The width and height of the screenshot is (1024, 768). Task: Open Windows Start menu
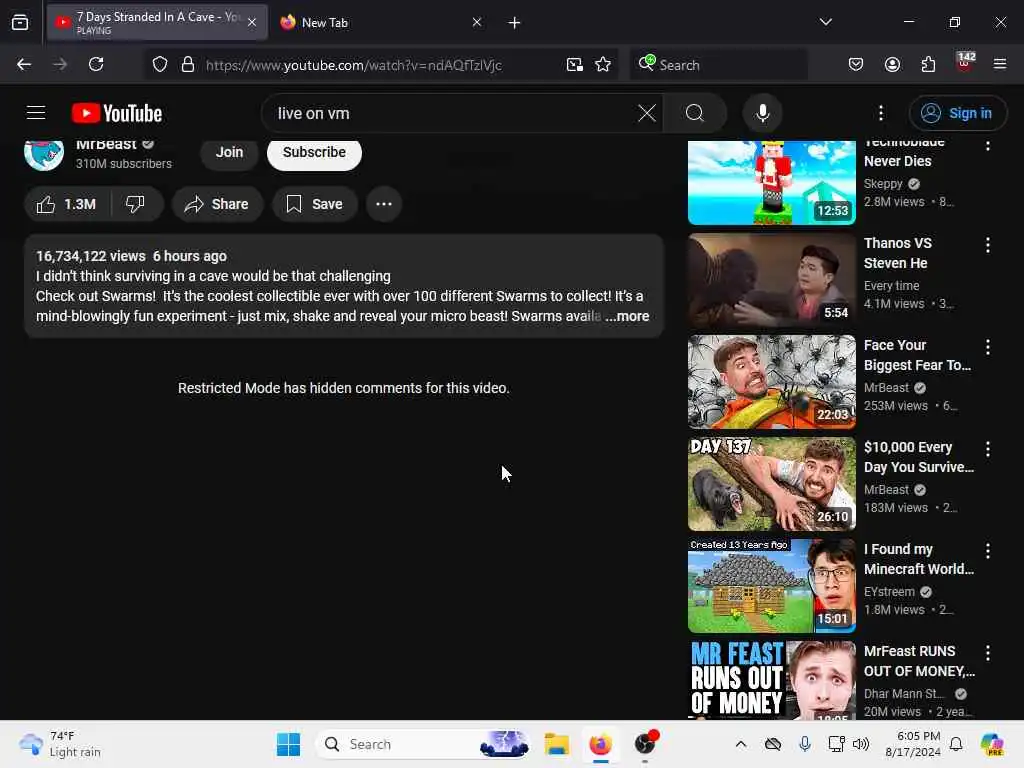(x=288, y=744)
